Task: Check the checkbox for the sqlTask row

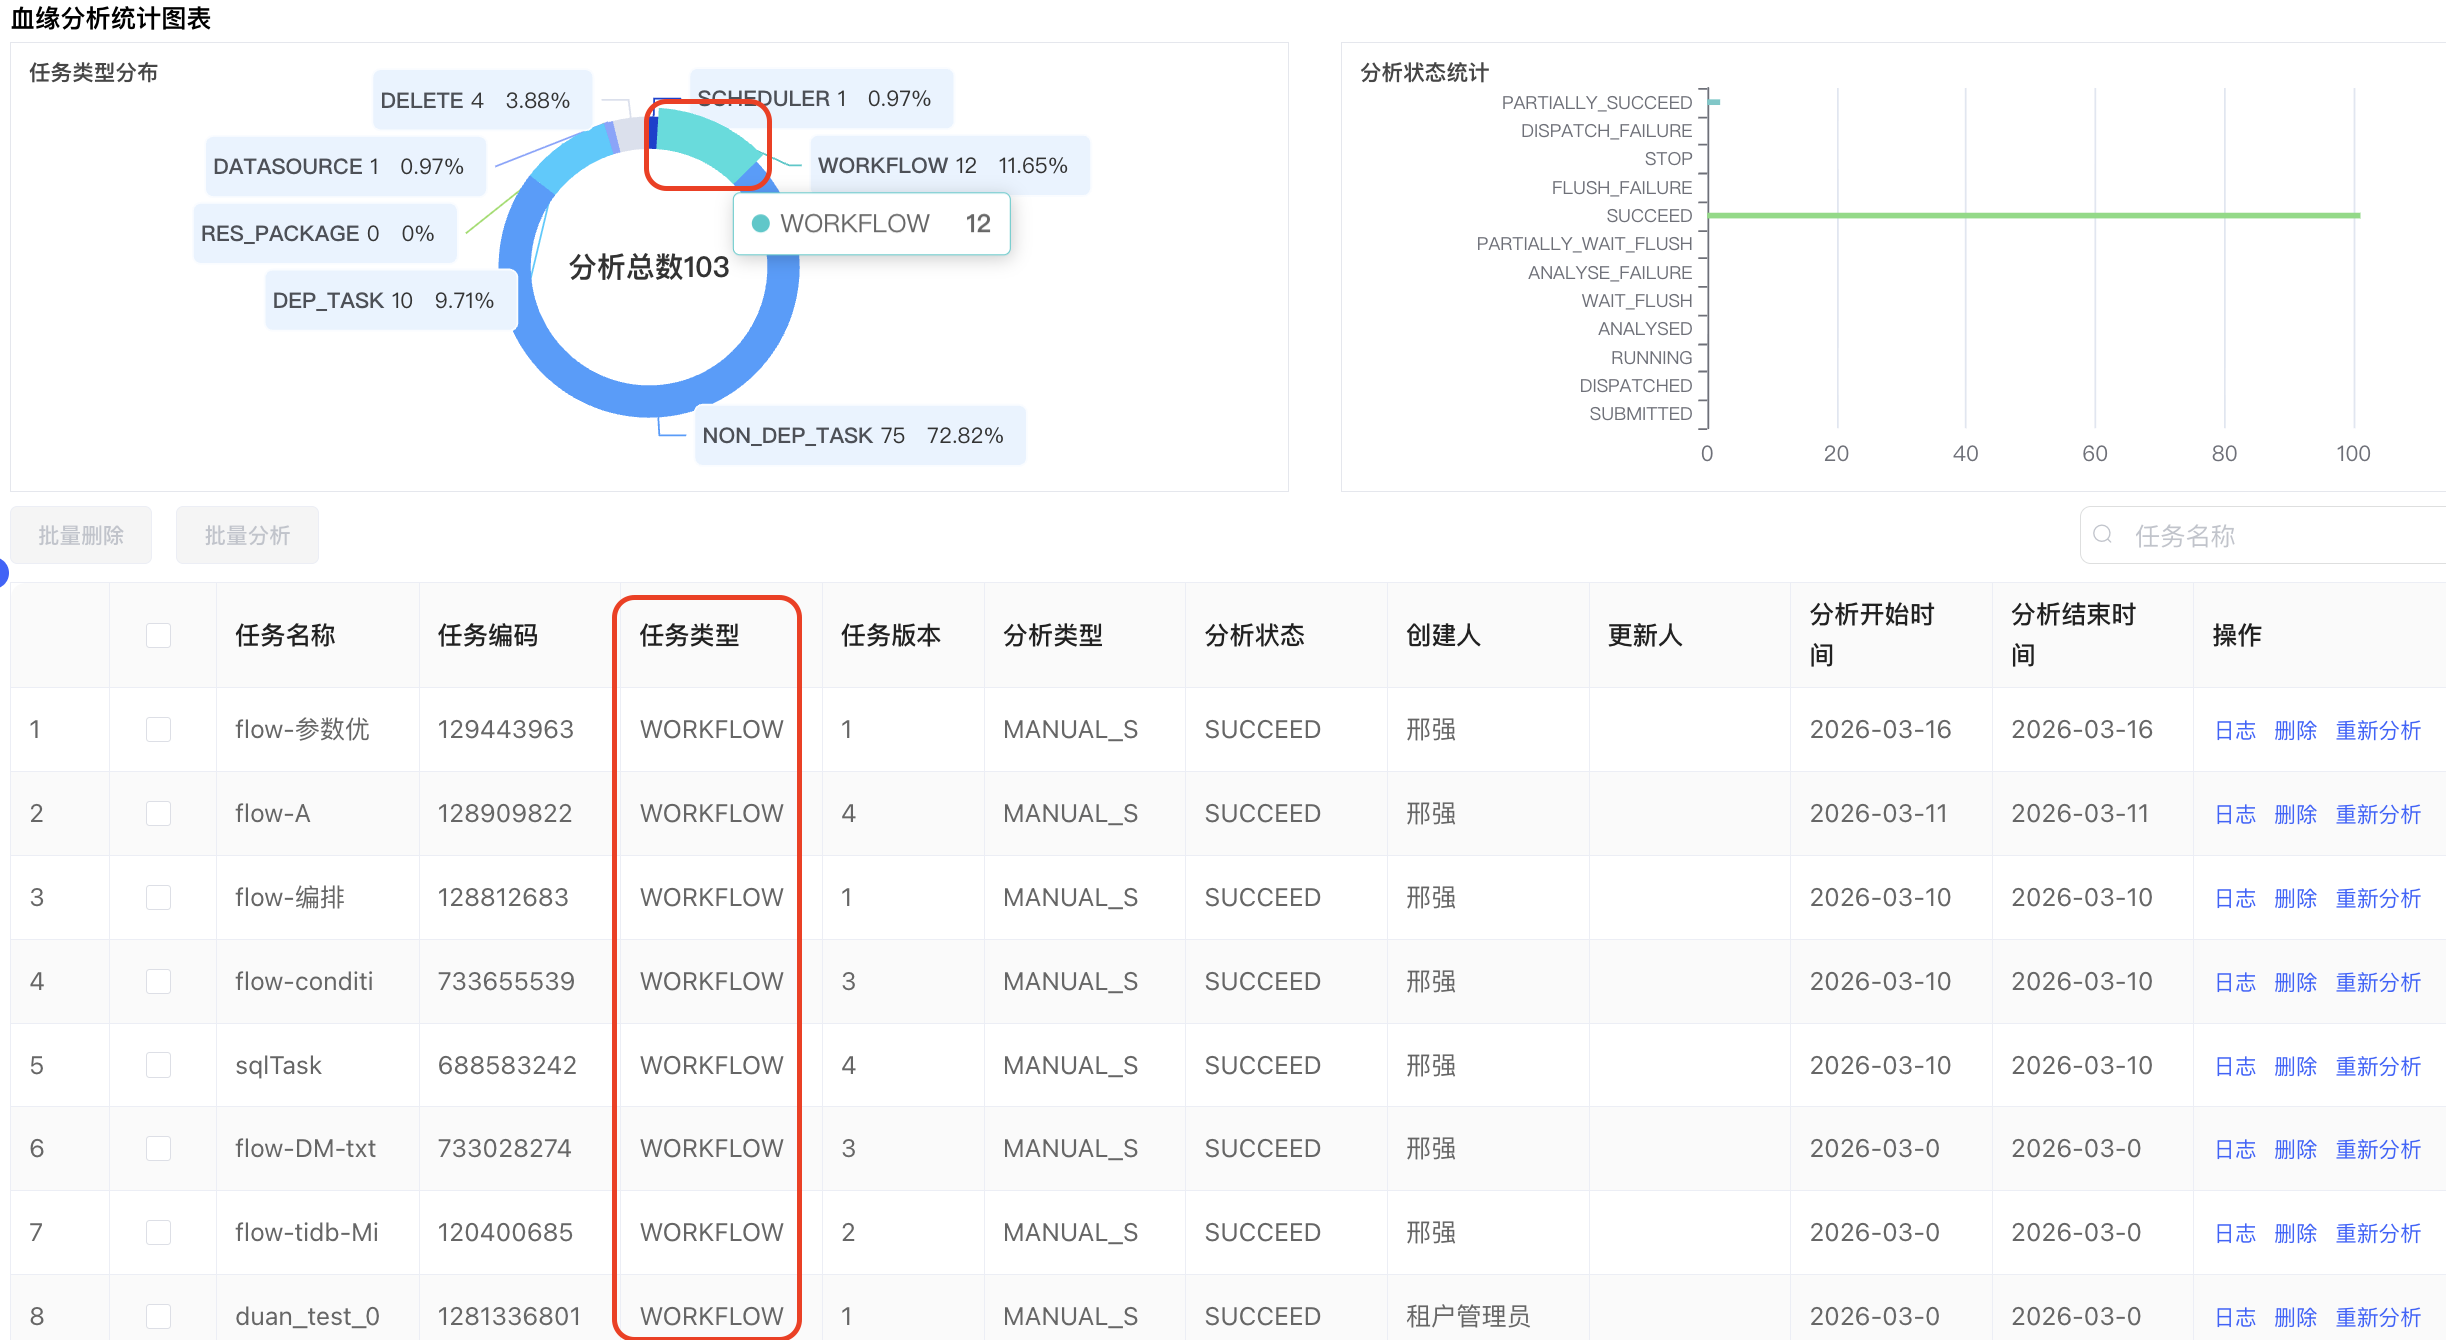Action: coord(158,1065)
